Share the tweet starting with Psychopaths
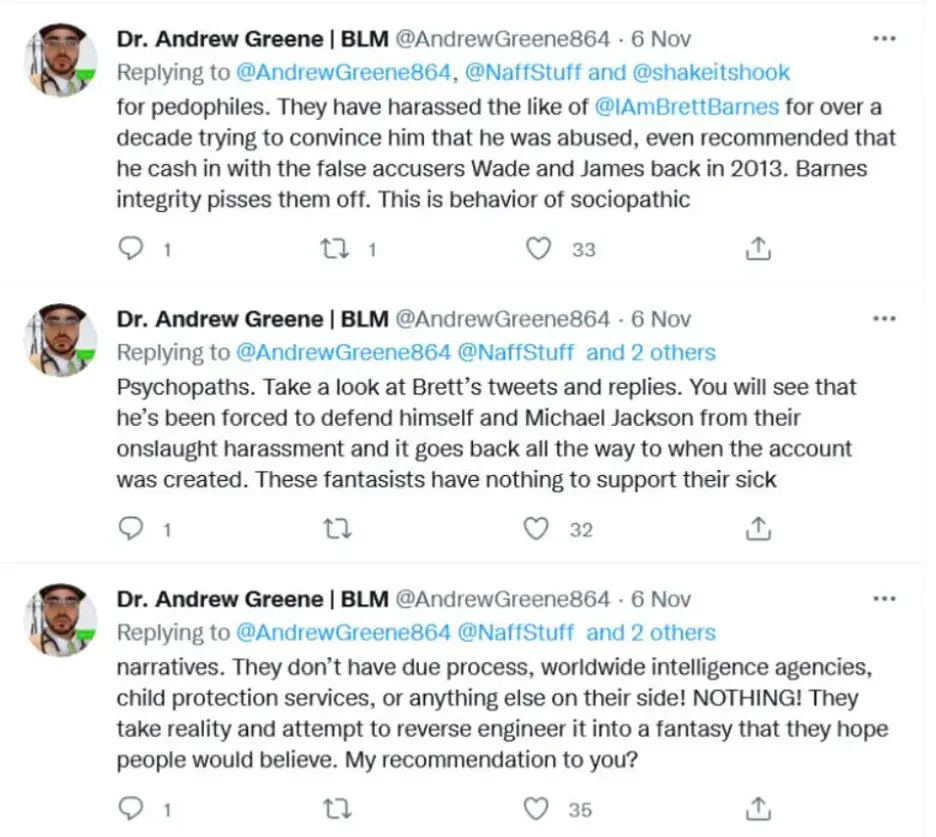Image resolution: width=936 pixels, height=837 pixels. click(x=759, y=528)
